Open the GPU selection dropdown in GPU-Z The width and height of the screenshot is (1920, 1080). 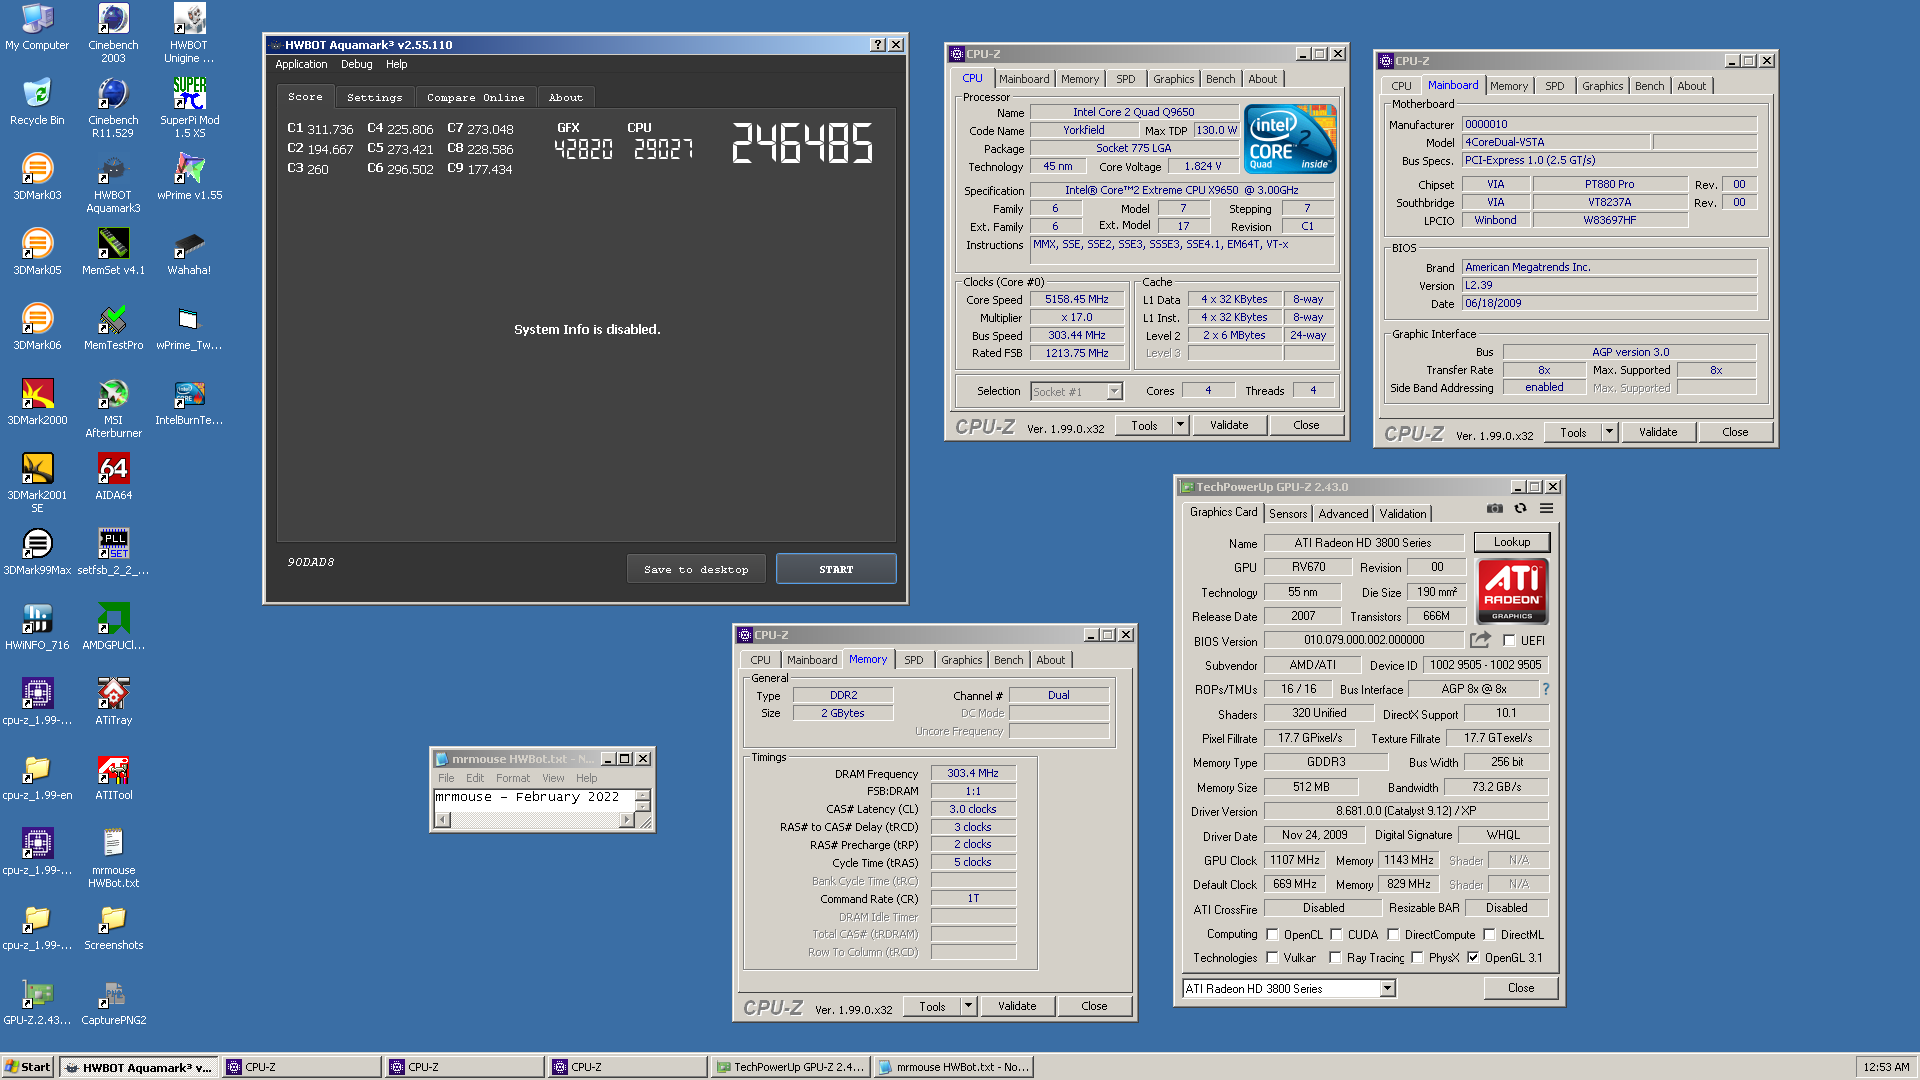tap(1387, 989)
